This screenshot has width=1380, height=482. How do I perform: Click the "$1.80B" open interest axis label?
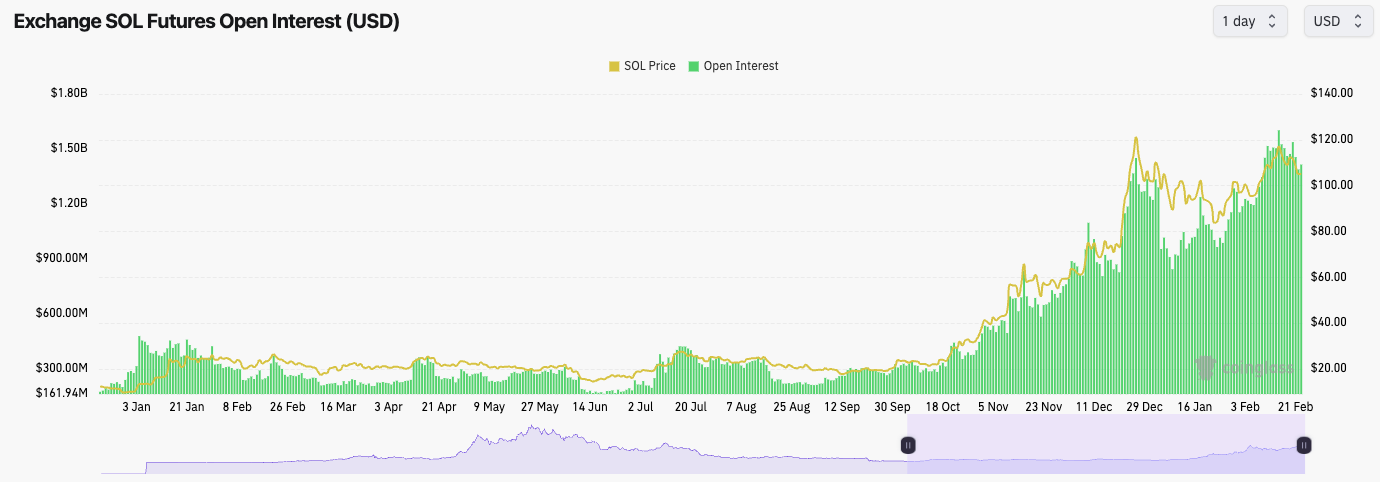[69, 93]
